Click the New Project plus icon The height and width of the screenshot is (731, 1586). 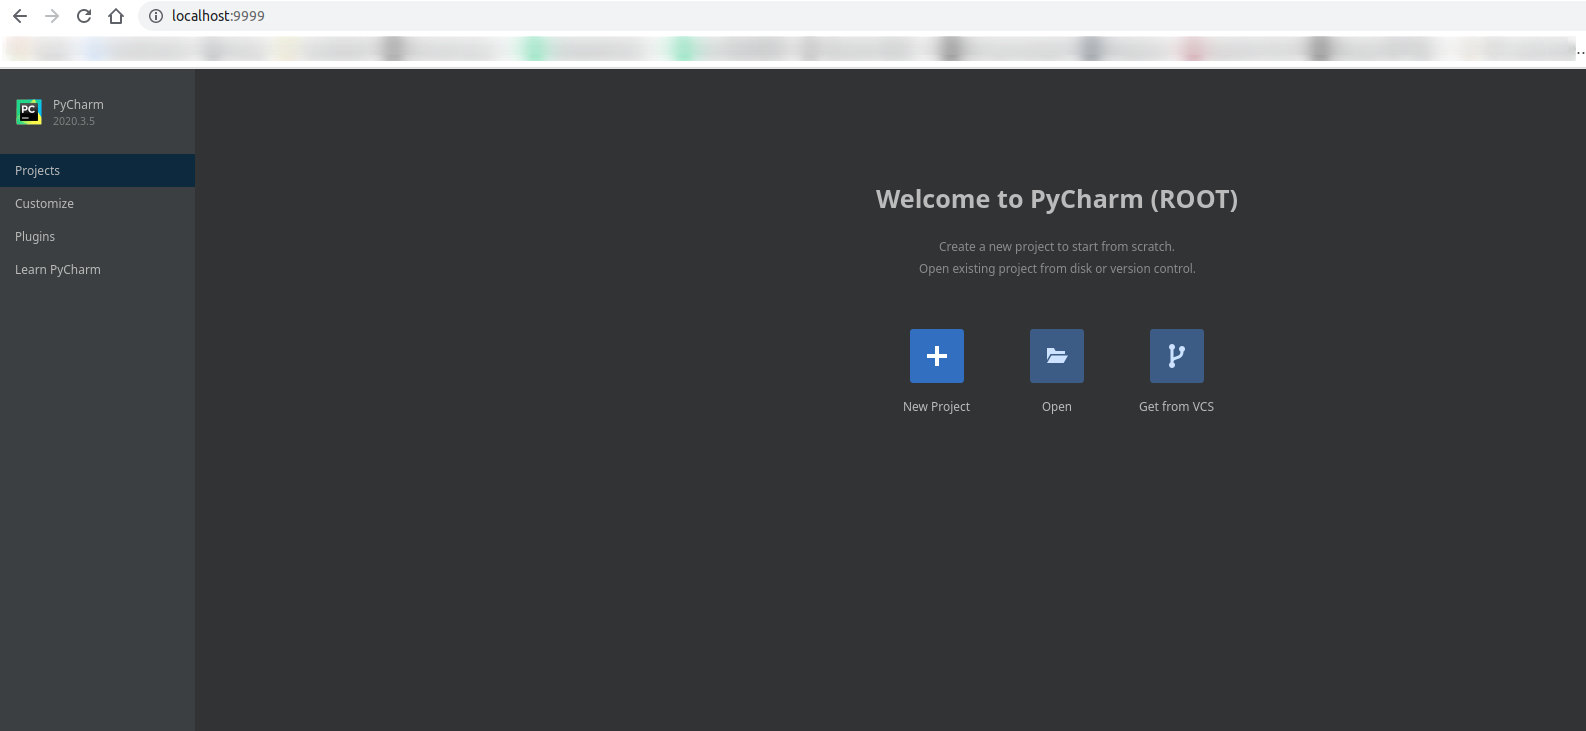click(936, 356)
